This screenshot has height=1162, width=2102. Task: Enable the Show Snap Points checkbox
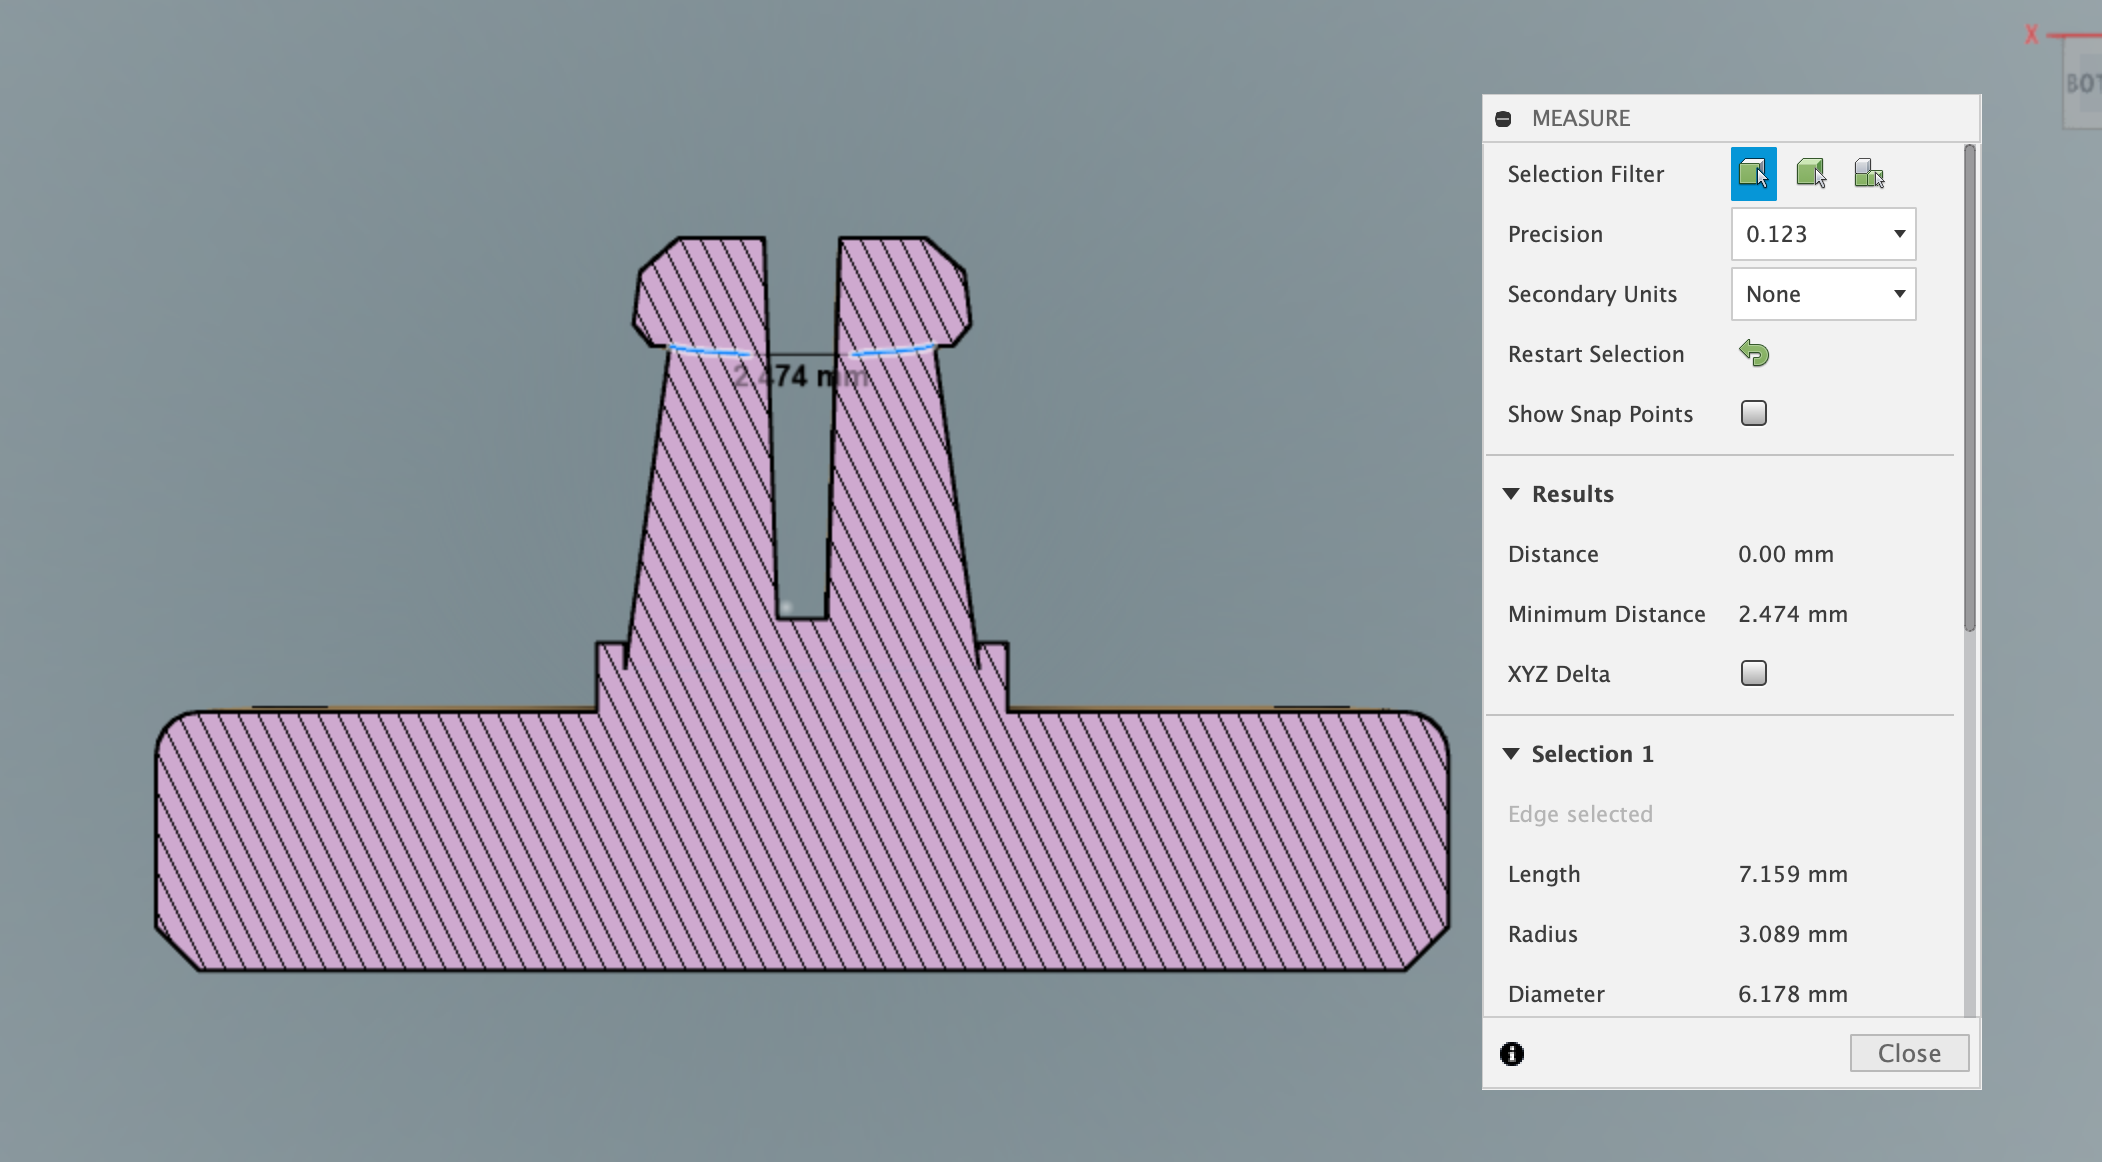pyautogui.click(x=1754, y=413)
